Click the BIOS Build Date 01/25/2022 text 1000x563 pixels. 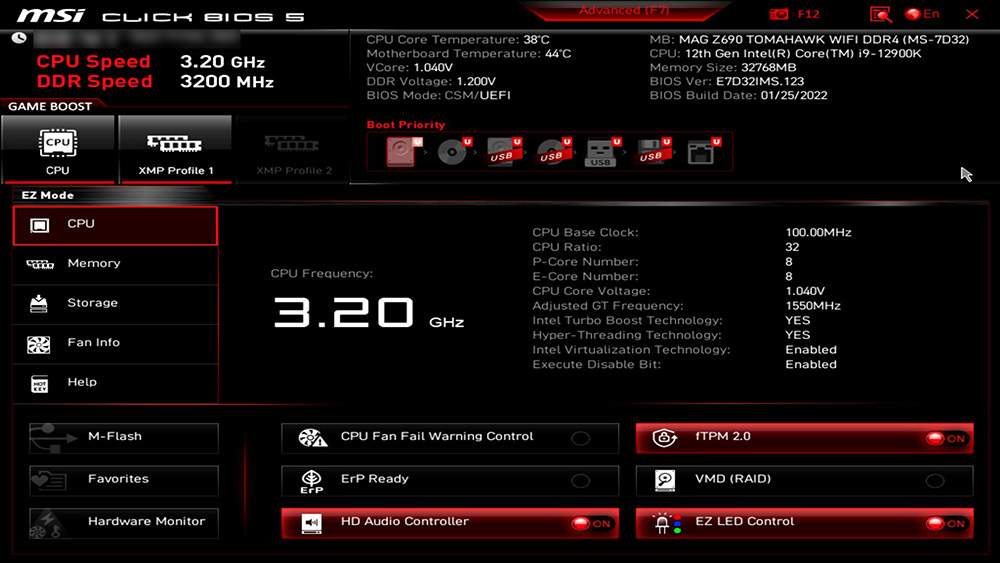point(739,96)
